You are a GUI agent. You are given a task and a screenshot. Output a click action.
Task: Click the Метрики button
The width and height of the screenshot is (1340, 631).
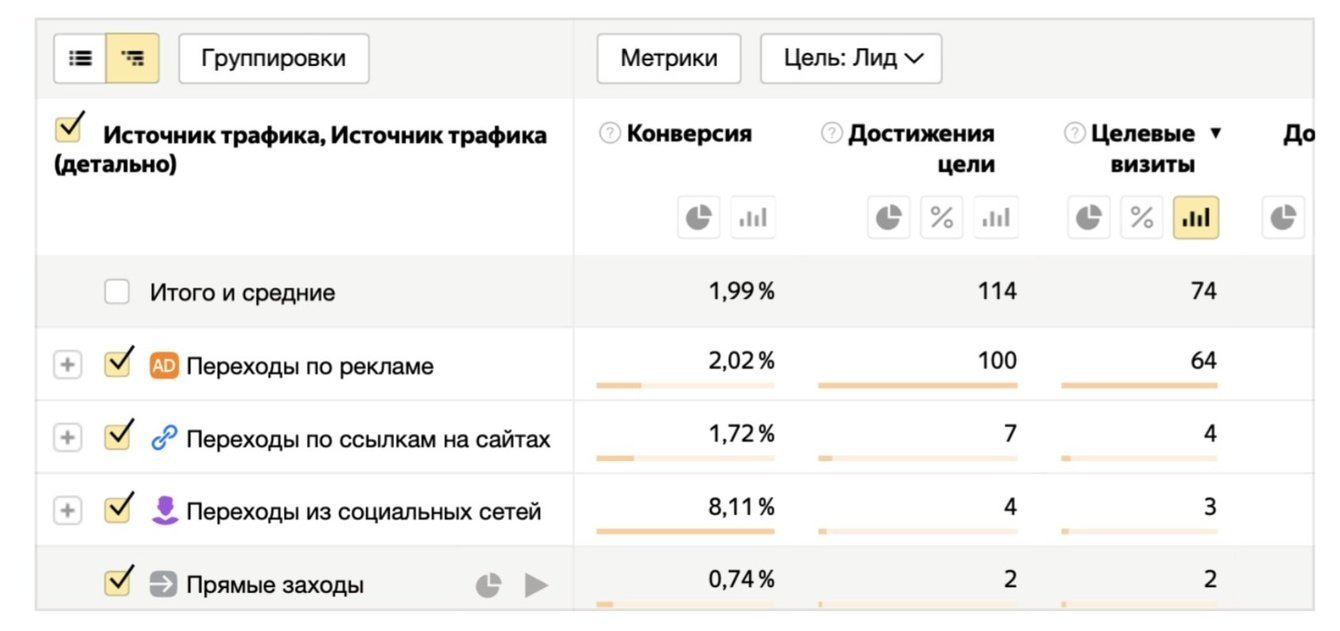point(669,58)
